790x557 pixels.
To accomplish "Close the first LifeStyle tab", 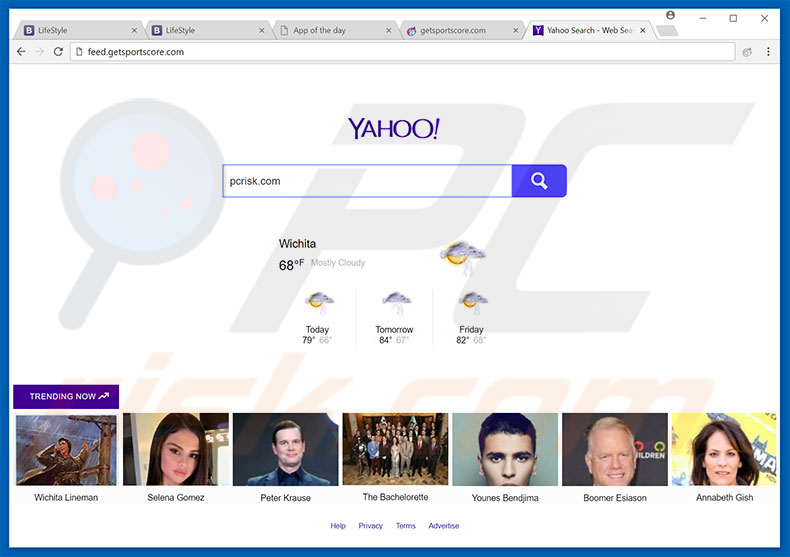I will pos(134,30).
